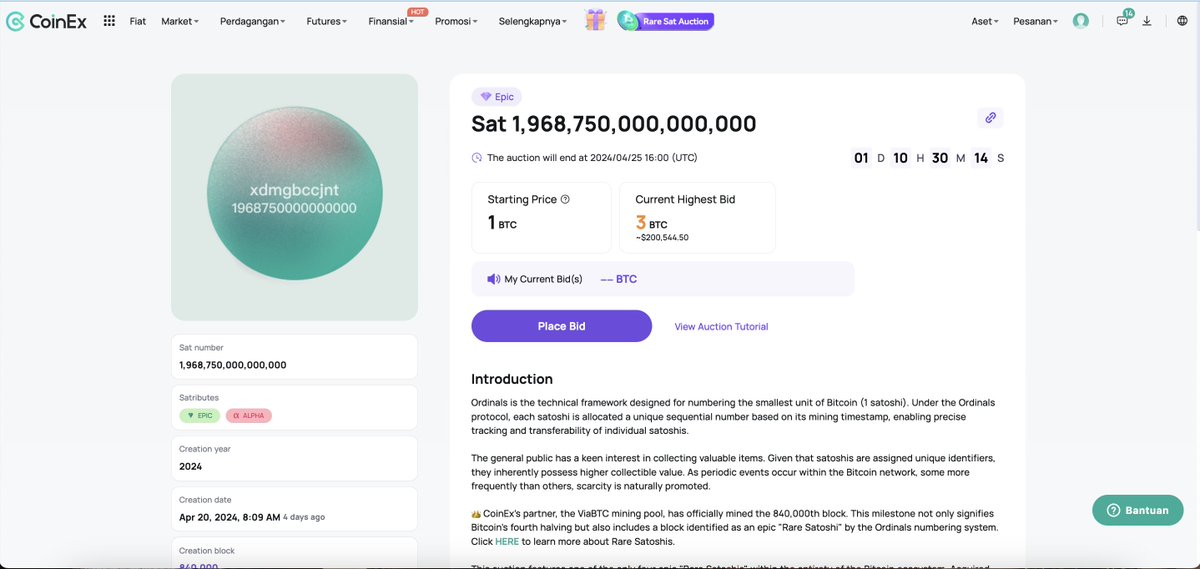Click the Epic diamond badge above the title
The image size is (1200, 569).
coord(497,97)
